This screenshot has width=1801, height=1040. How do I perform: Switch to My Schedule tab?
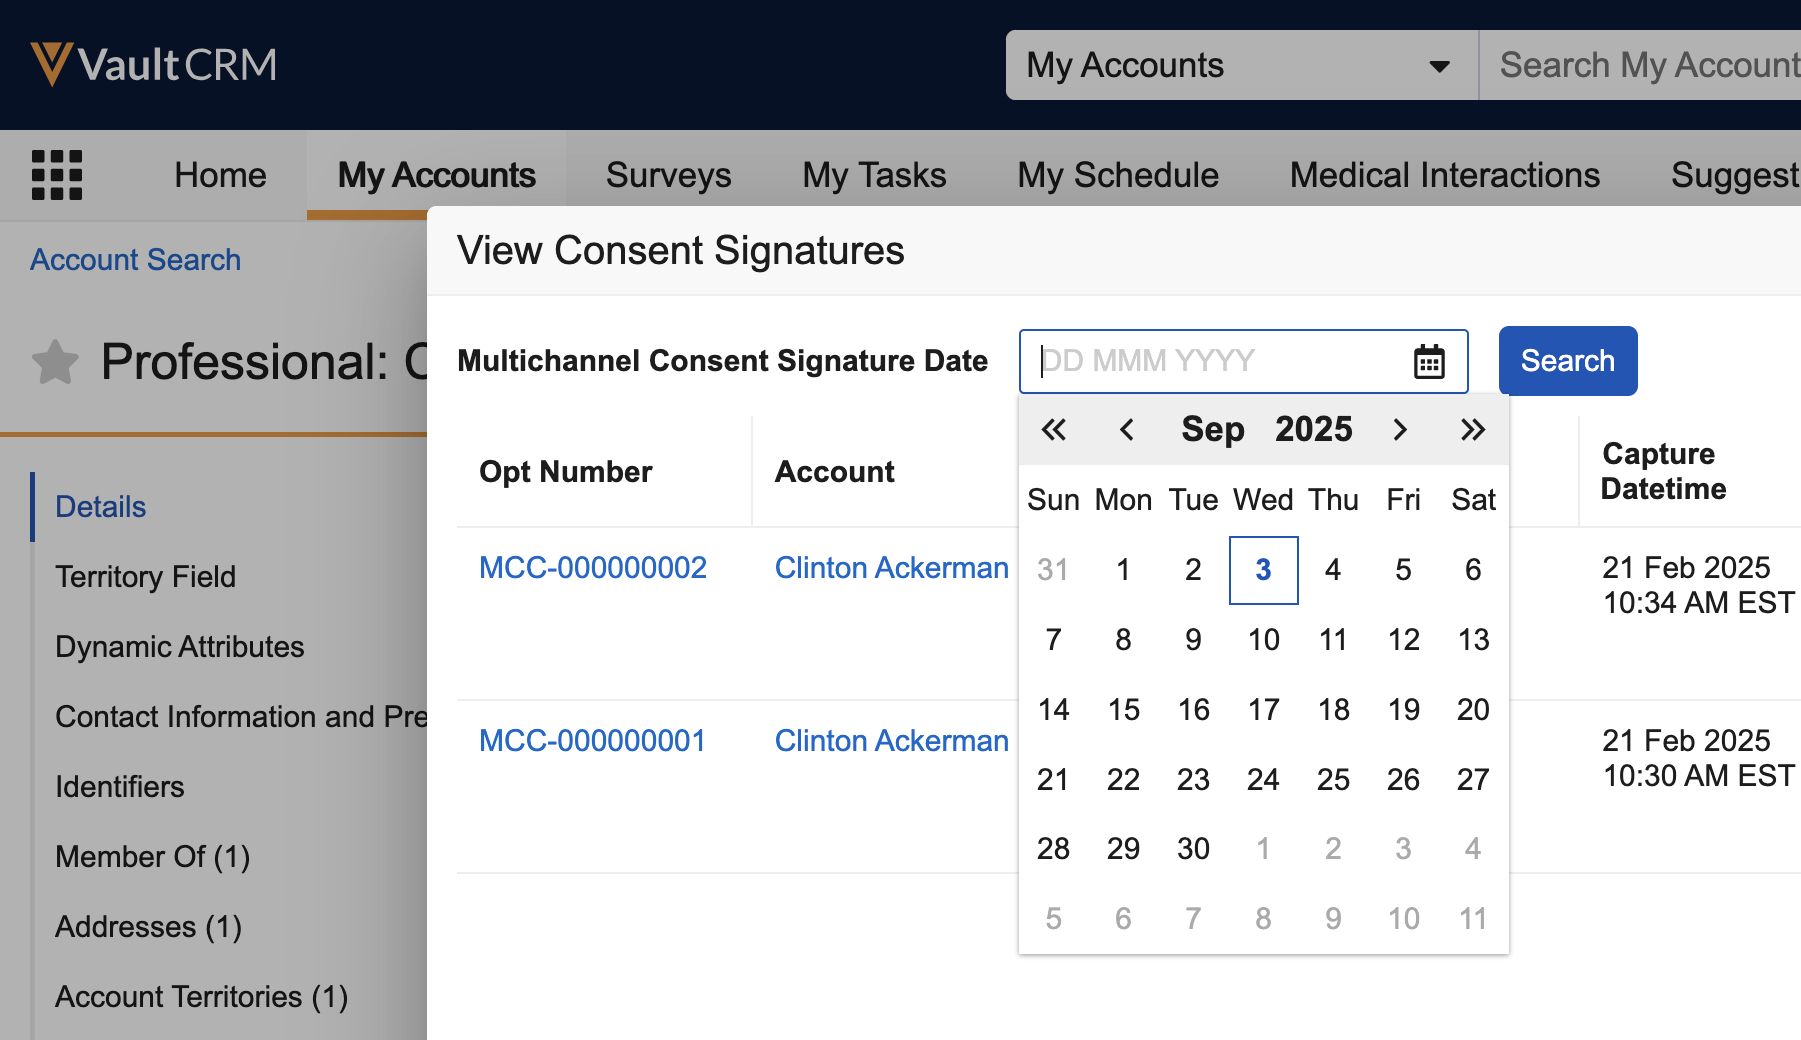(x=1117, y=175)
